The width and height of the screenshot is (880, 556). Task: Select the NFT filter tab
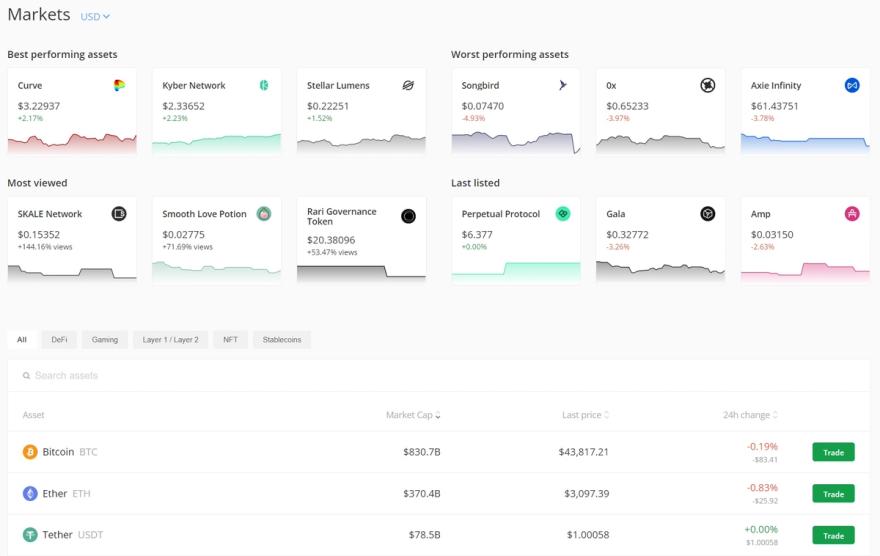point(230,339)
